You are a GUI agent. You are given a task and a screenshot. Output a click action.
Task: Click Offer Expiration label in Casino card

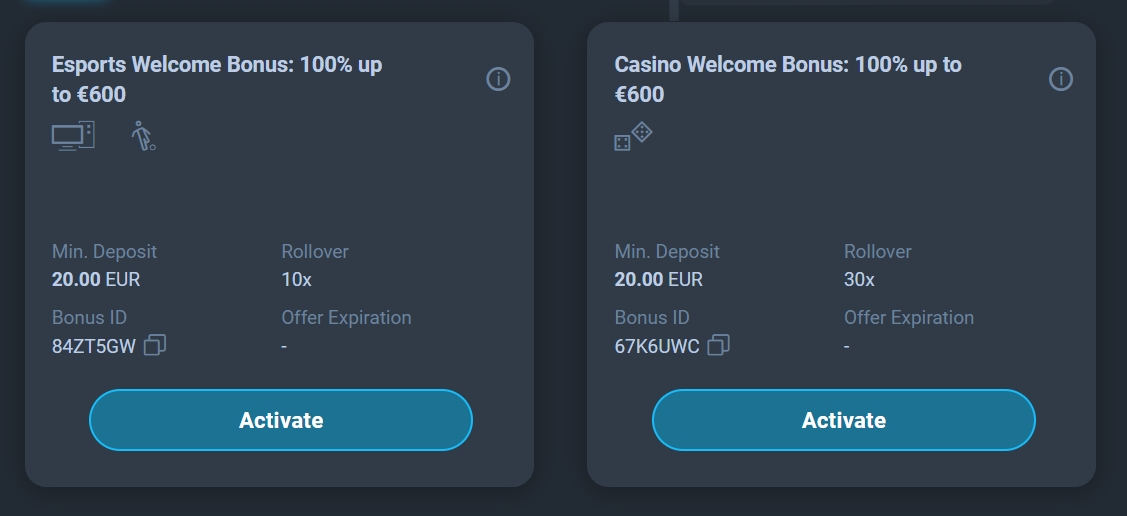909,317
